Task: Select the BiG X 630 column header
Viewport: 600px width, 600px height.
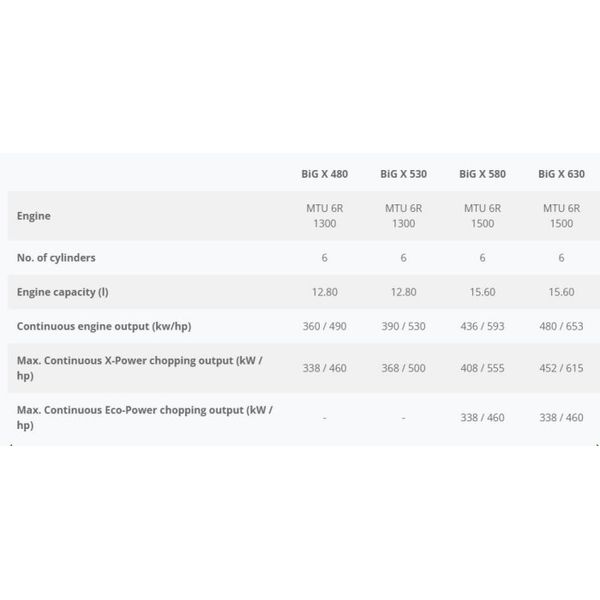Action: coord(561,174)
